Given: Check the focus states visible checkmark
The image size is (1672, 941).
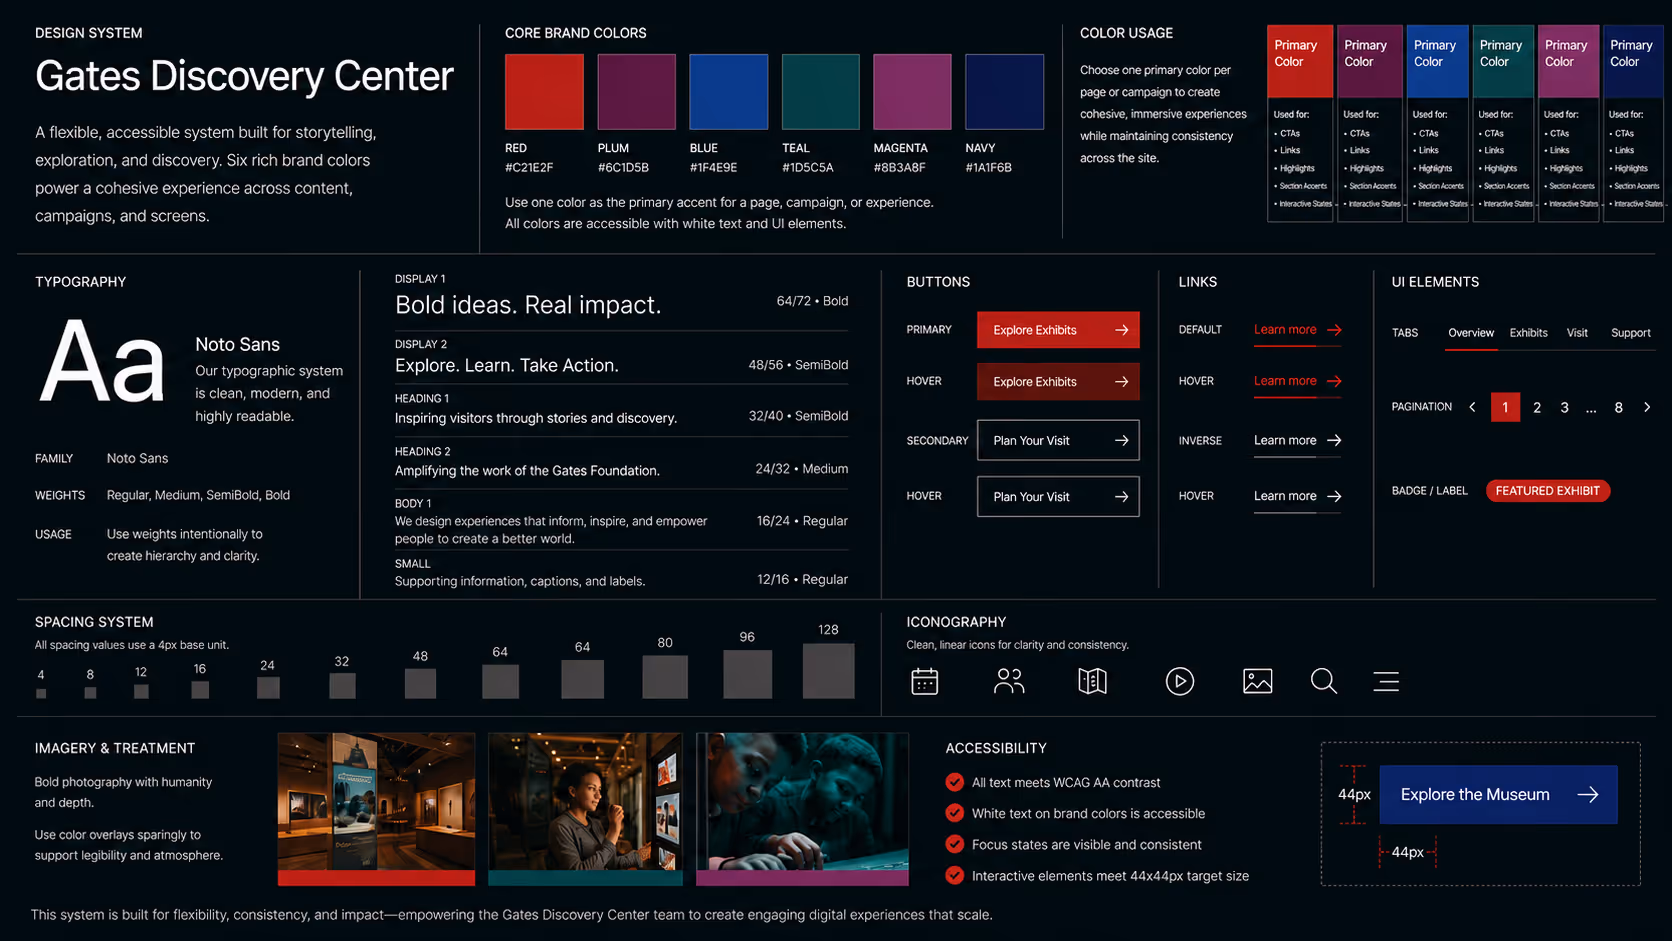Looking at the screenshot, I should click(955, 844).
